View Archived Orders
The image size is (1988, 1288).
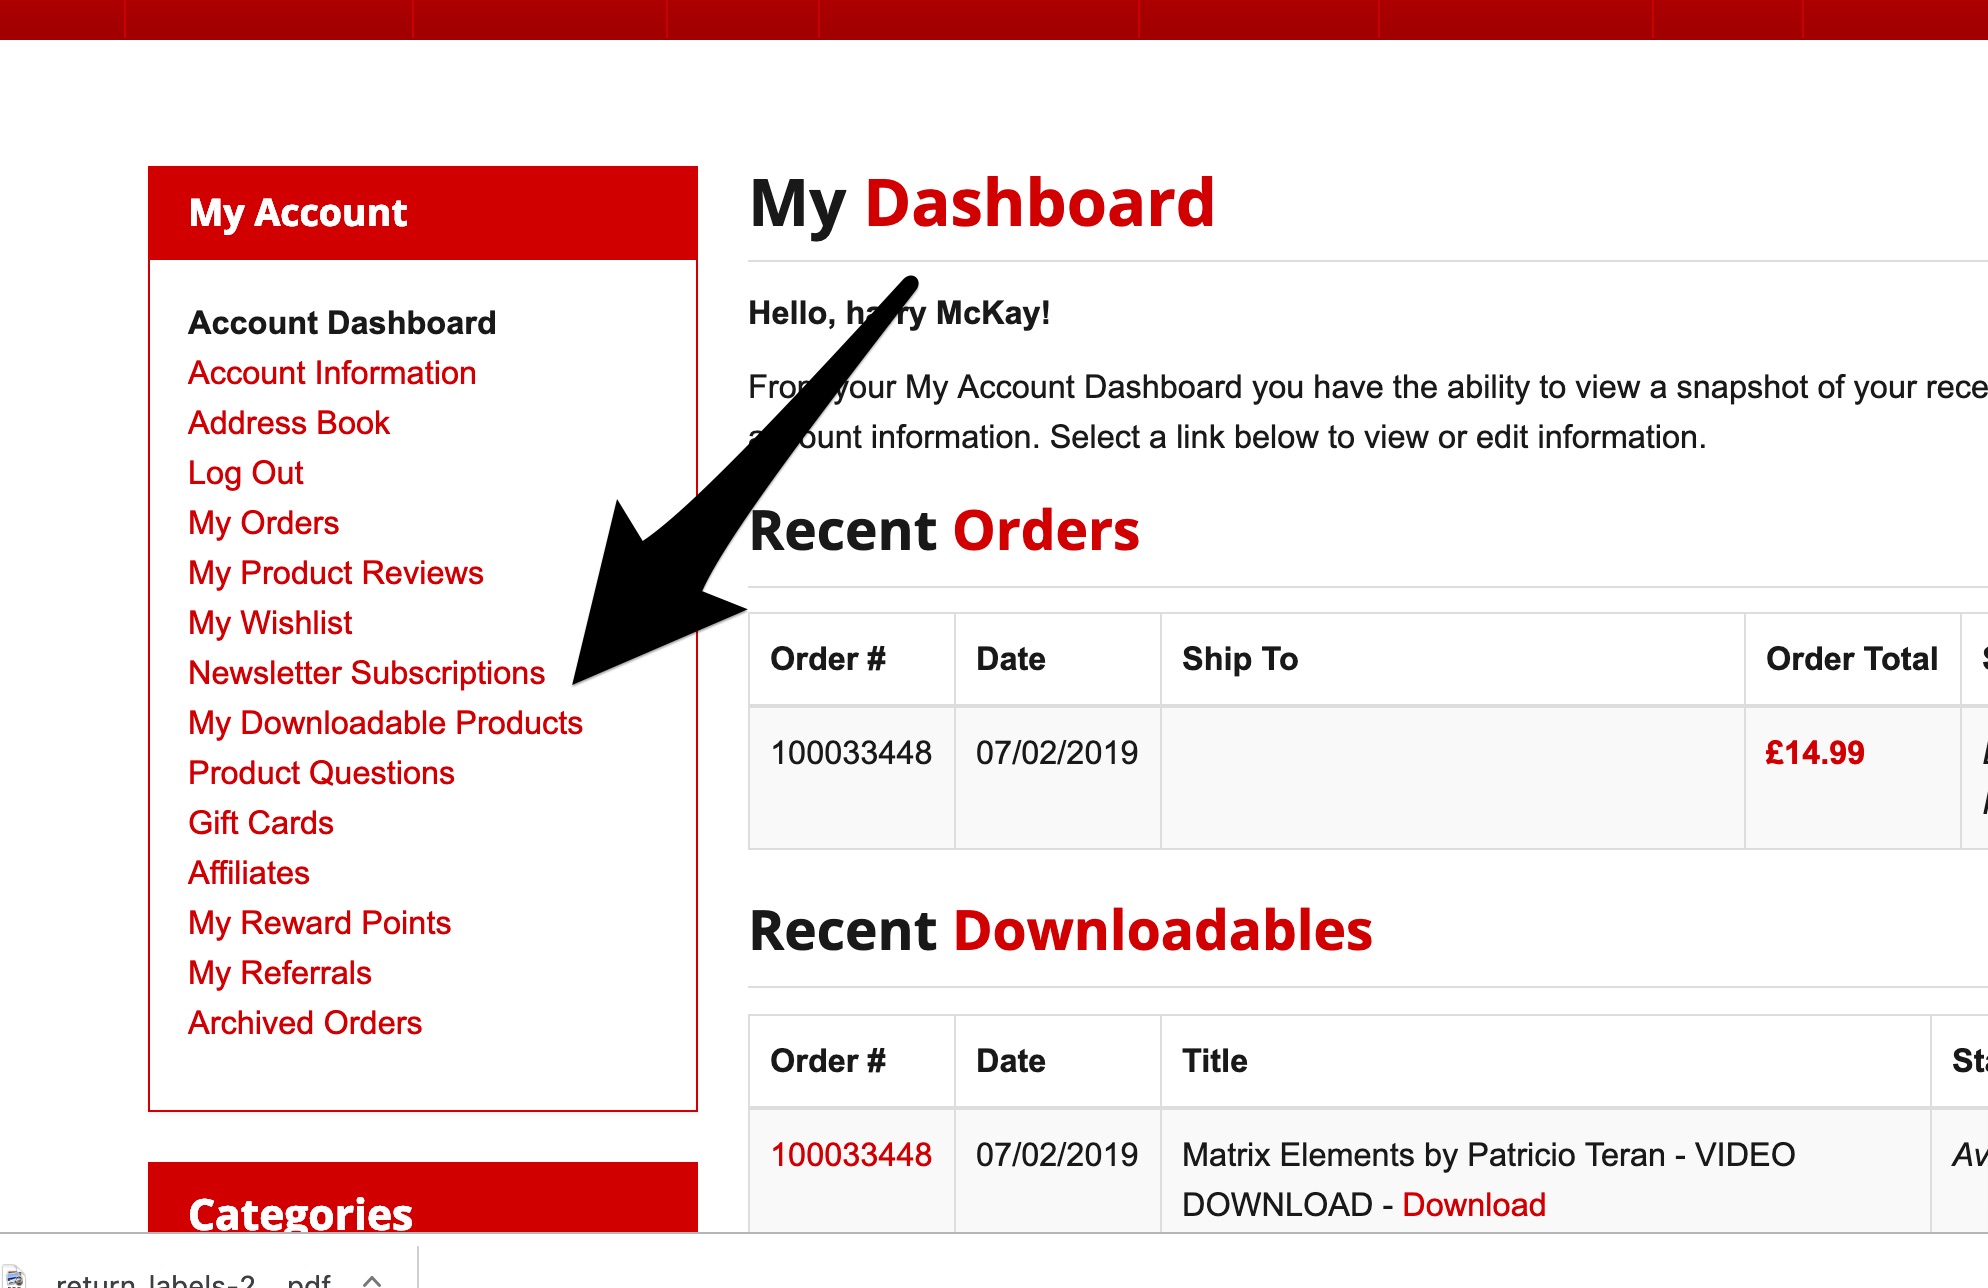[x=305, y=1023]
